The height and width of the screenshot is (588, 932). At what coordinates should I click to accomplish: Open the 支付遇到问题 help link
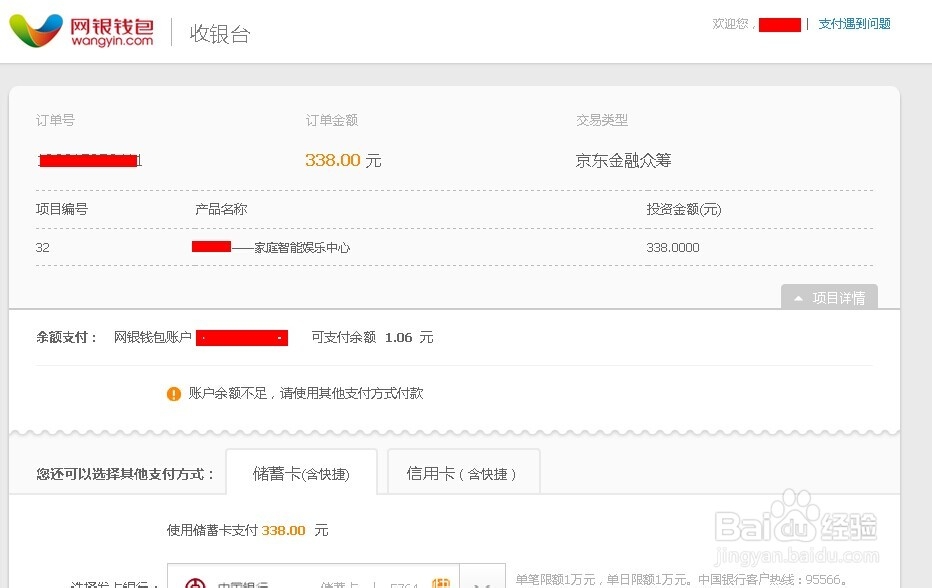(854, 24)
